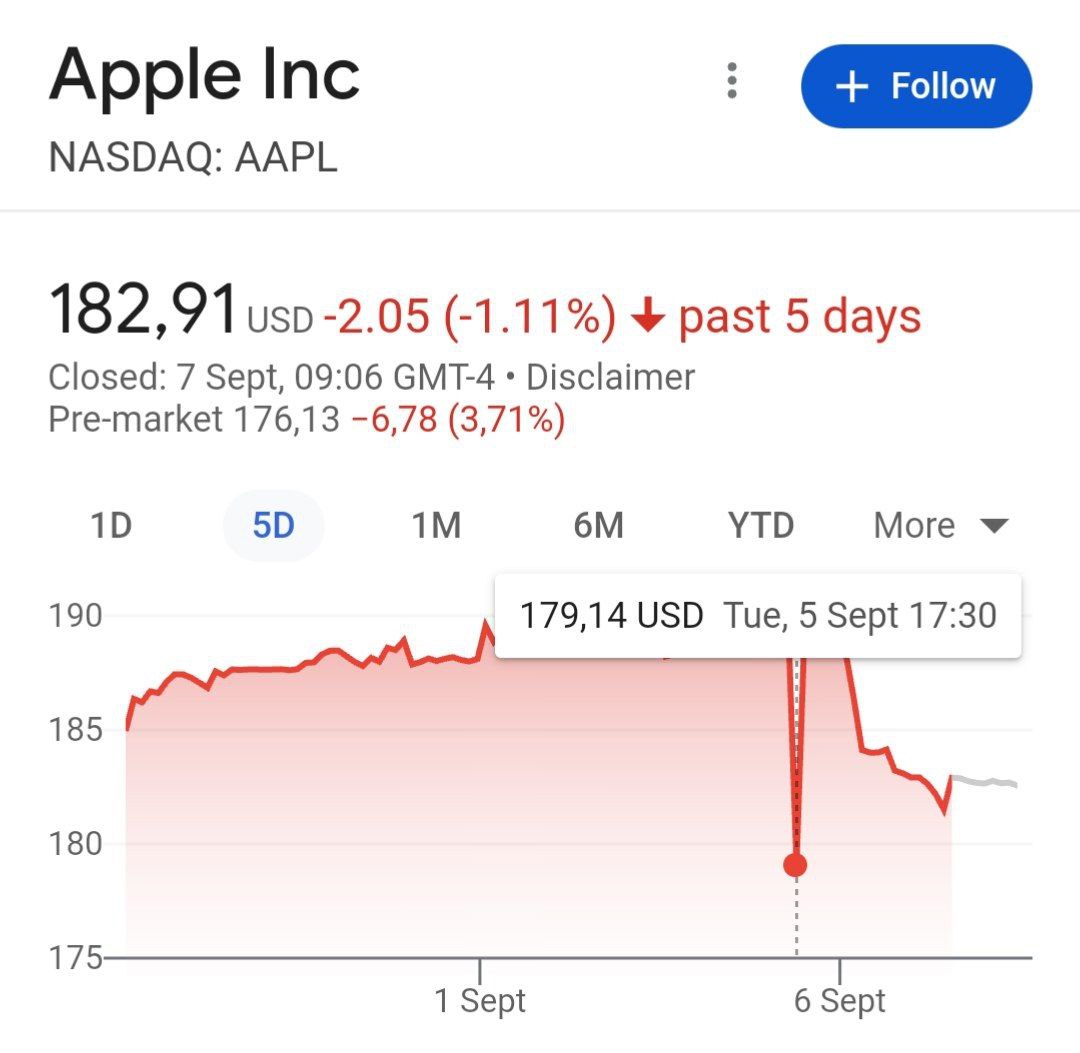Expand the More time range dropdown
1080x1053 pixels.
(x=913, y=524)
